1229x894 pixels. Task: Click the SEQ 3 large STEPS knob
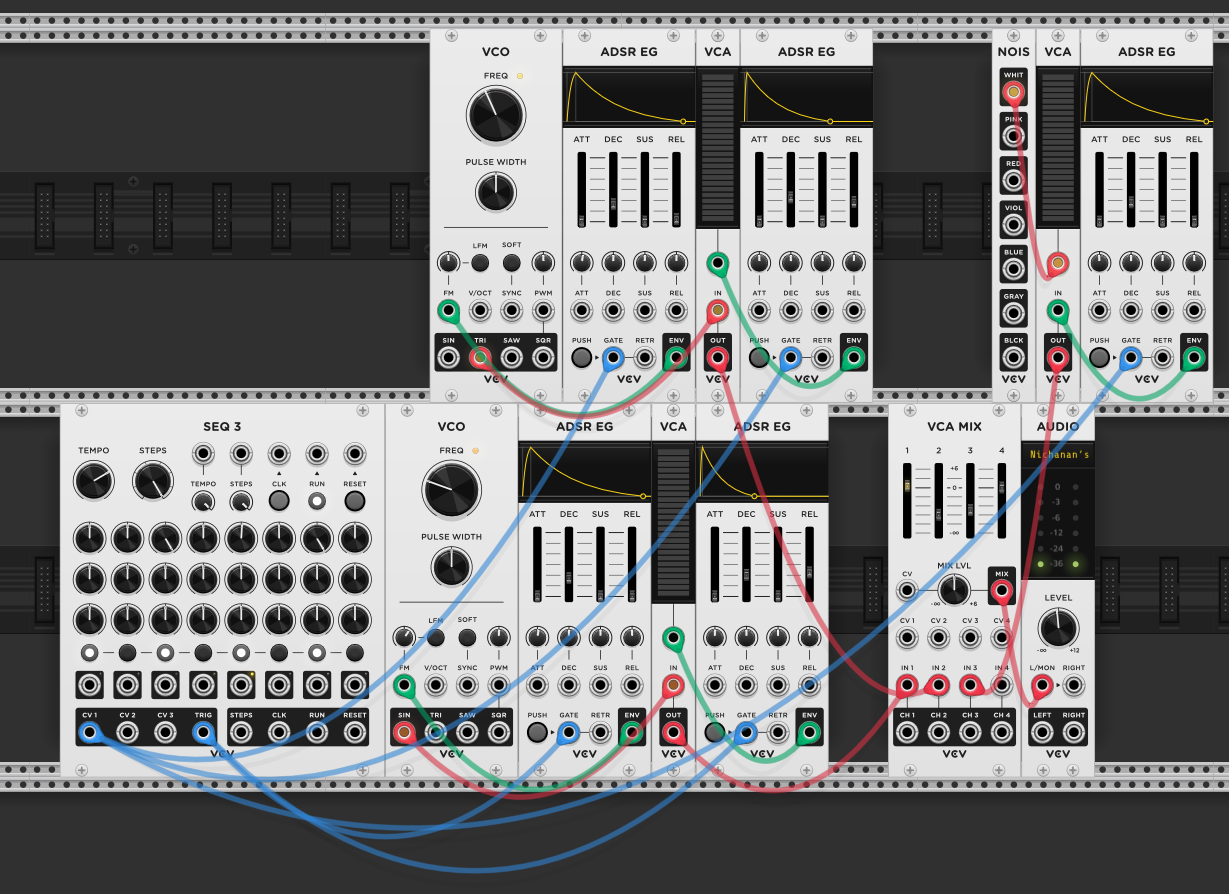[153, 482]
